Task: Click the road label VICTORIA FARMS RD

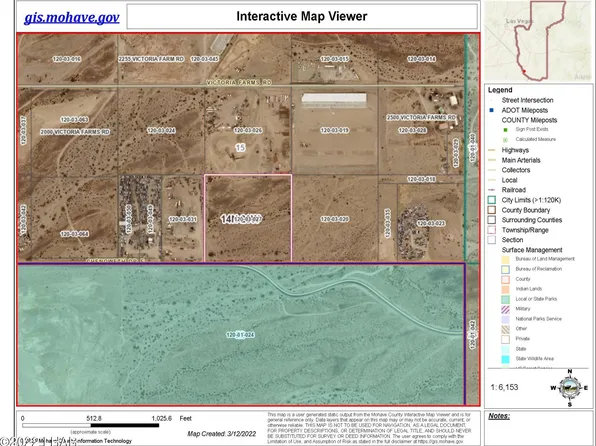Action: click(x=239, y=83)
